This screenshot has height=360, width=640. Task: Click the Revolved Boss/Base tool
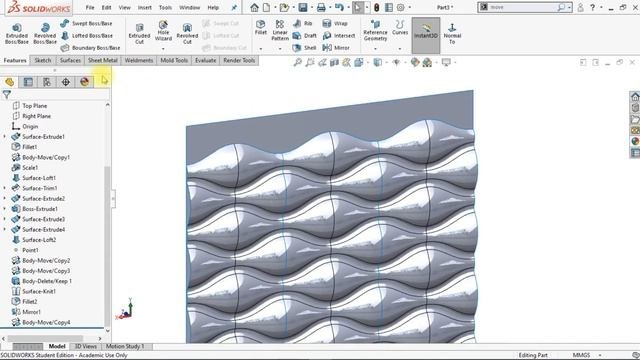click(45, 33)
